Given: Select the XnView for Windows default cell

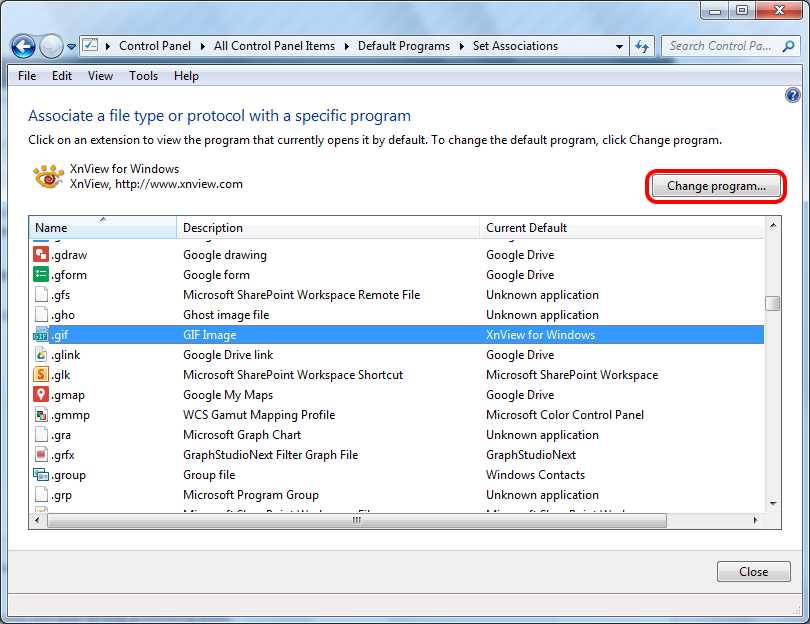Looking at the screenshot, I should pos(540,335).
